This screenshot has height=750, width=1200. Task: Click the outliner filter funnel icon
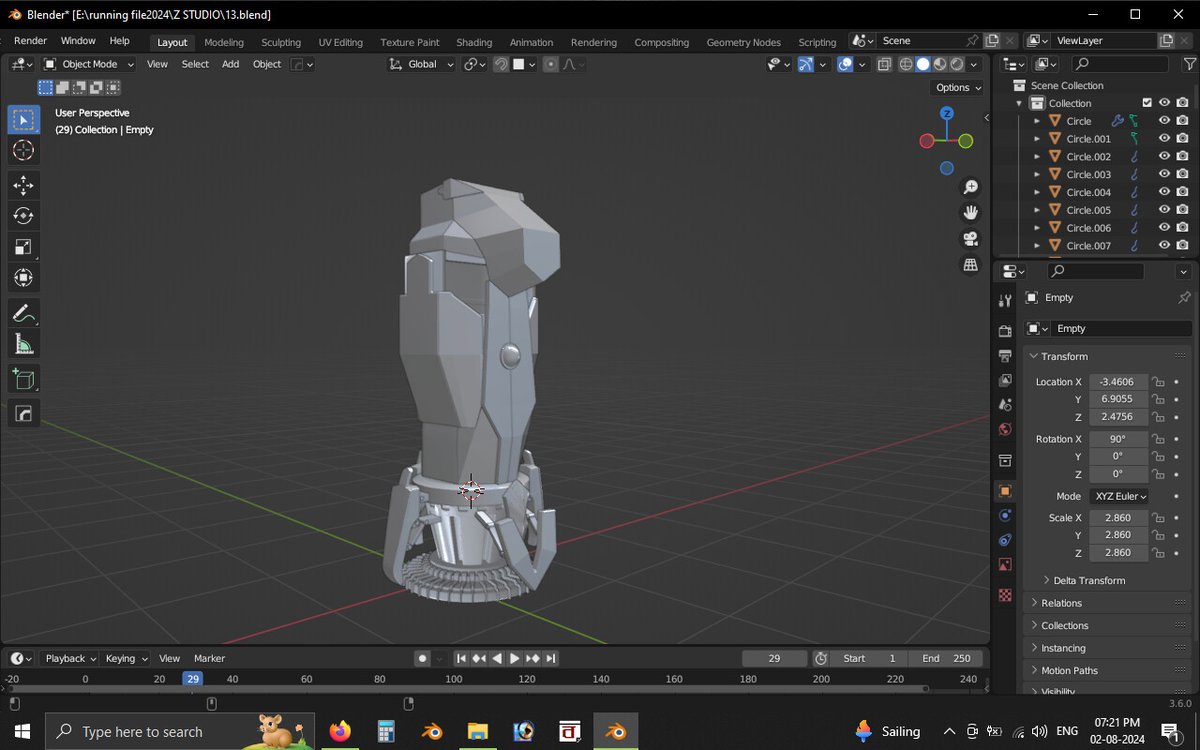[1189, 64]
